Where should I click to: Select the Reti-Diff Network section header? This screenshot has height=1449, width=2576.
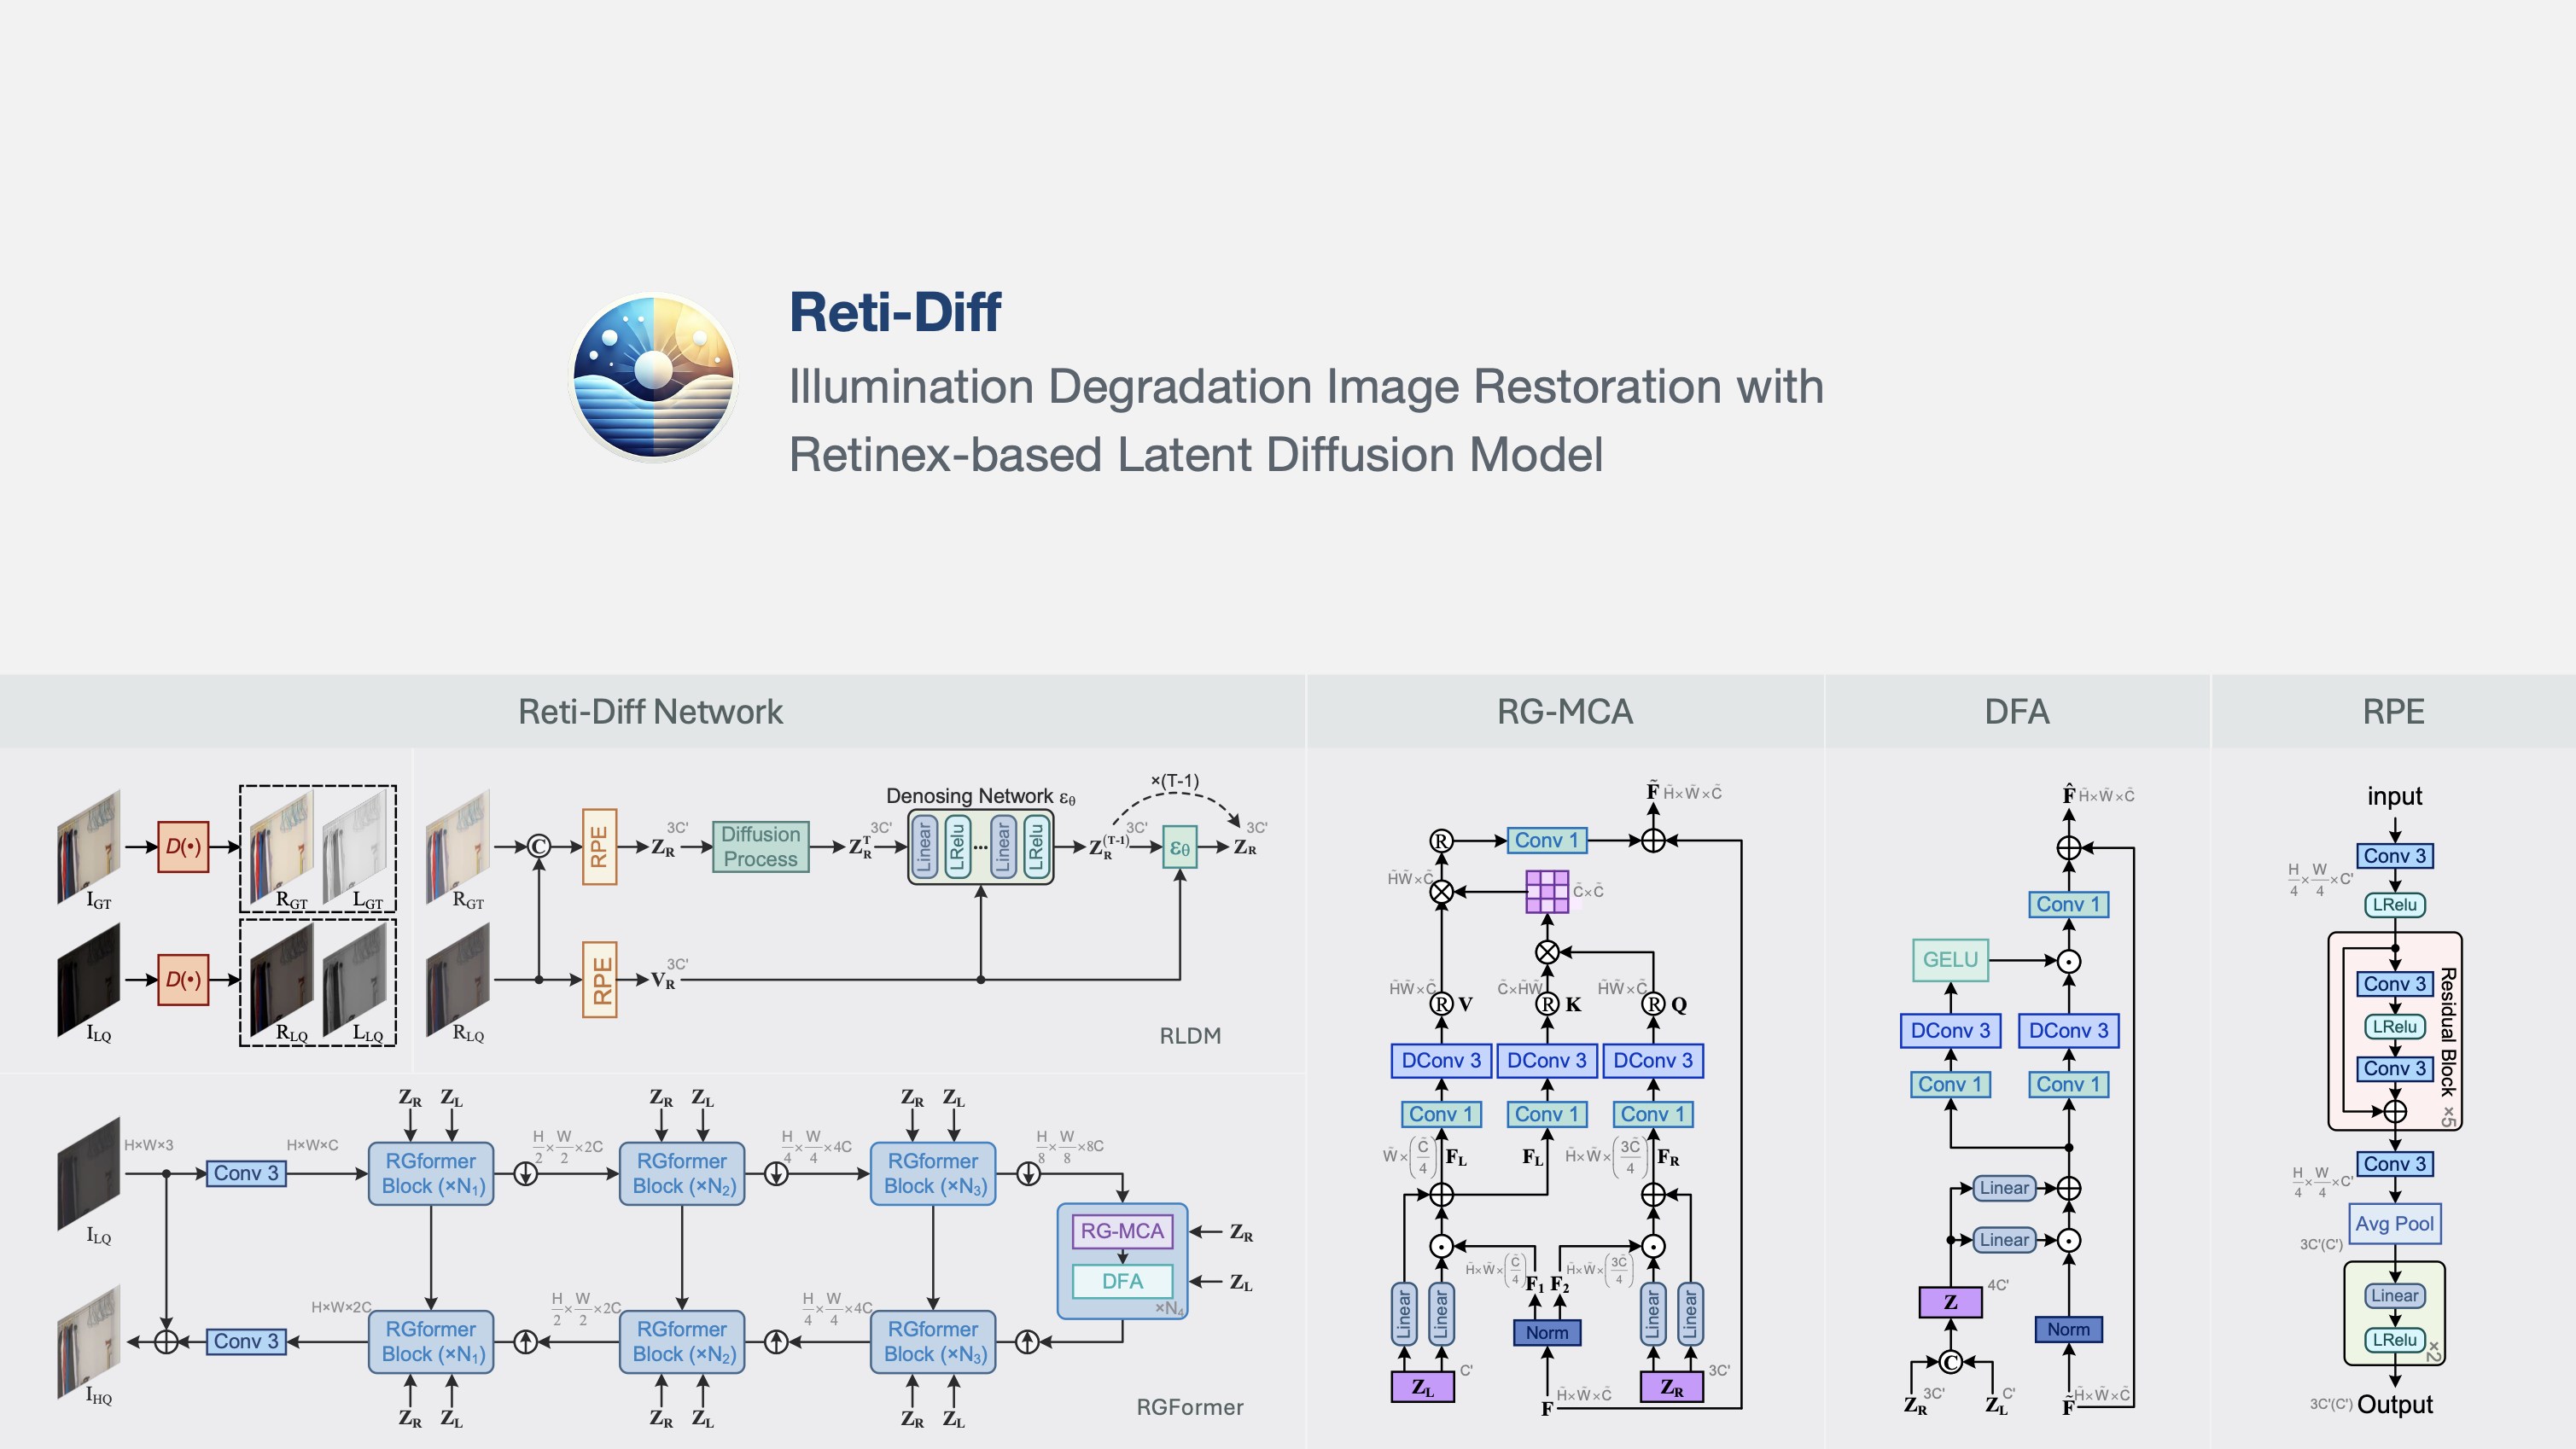tap(650, 712)
